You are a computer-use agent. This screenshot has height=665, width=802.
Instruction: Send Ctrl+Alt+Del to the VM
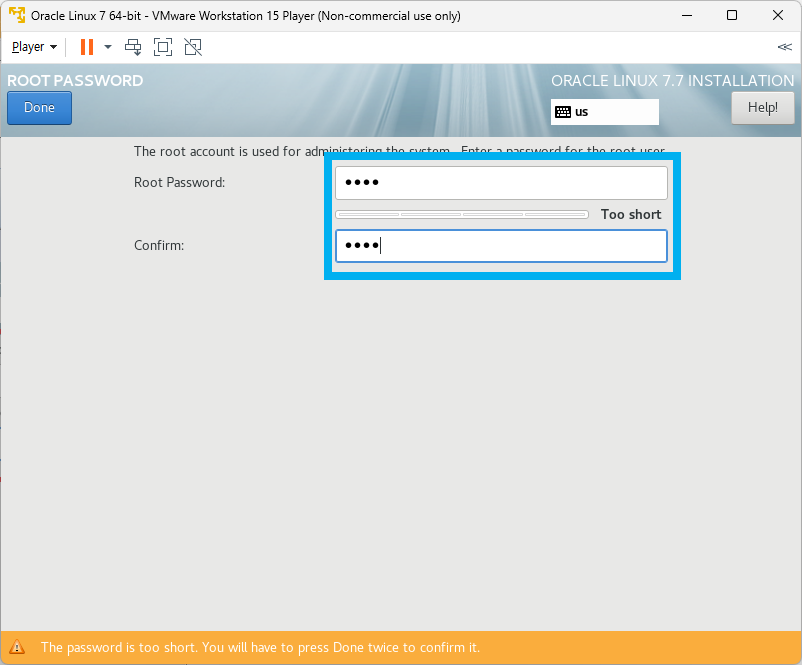click(133, 47)
